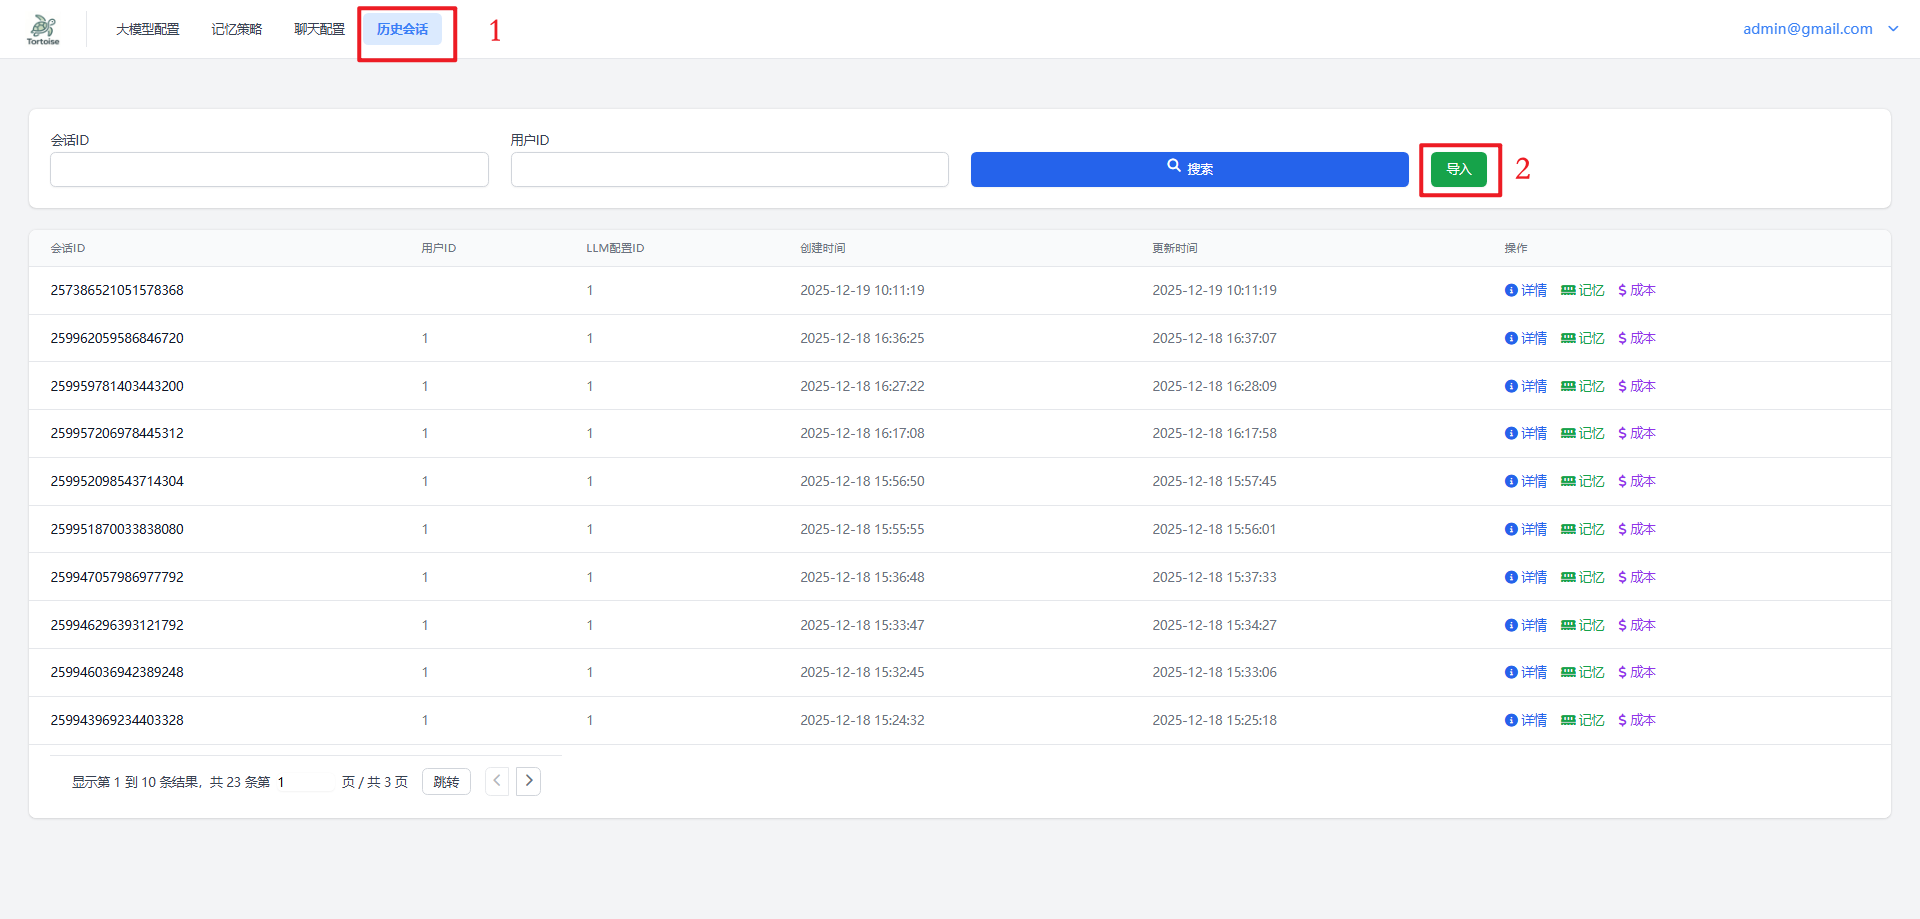
Task: Open 记忆 for session 259943969234403328
Action: [1583, 720]
